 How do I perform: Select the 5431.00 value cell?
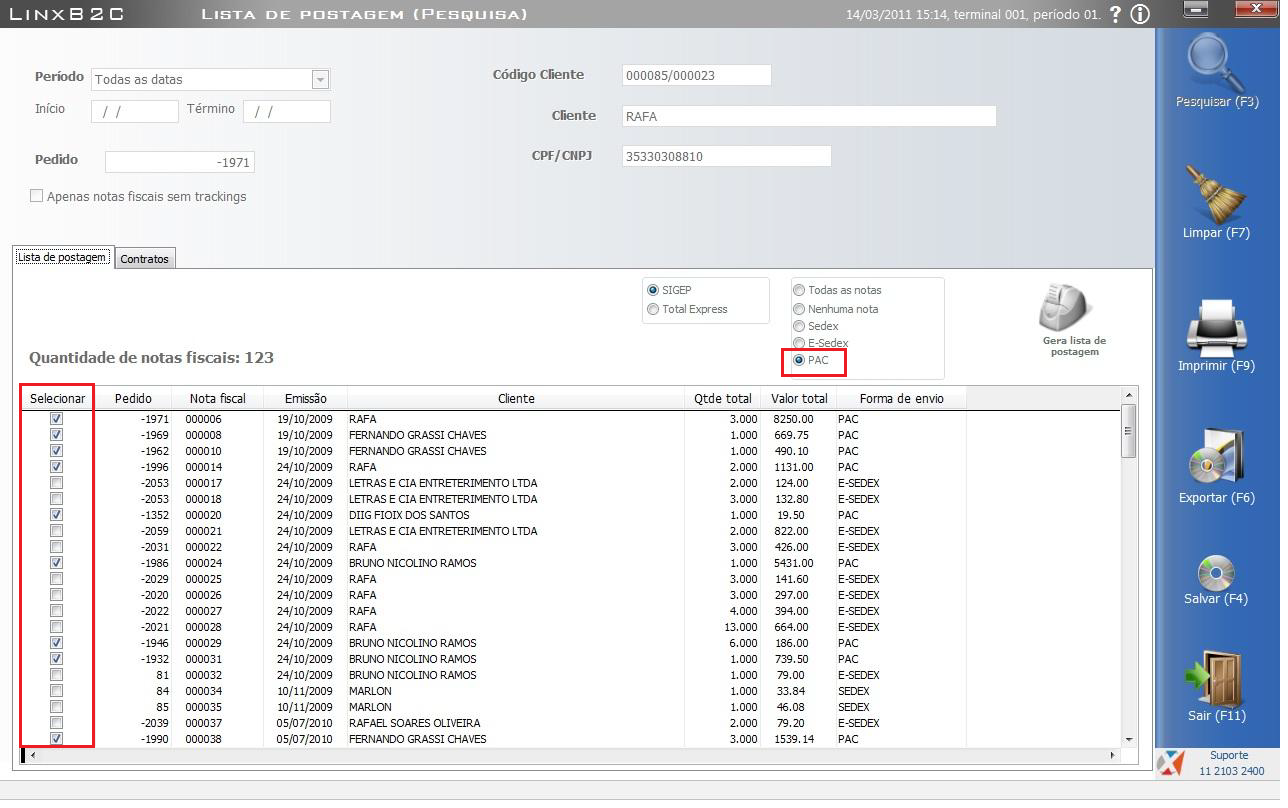(x=794, y=563)
